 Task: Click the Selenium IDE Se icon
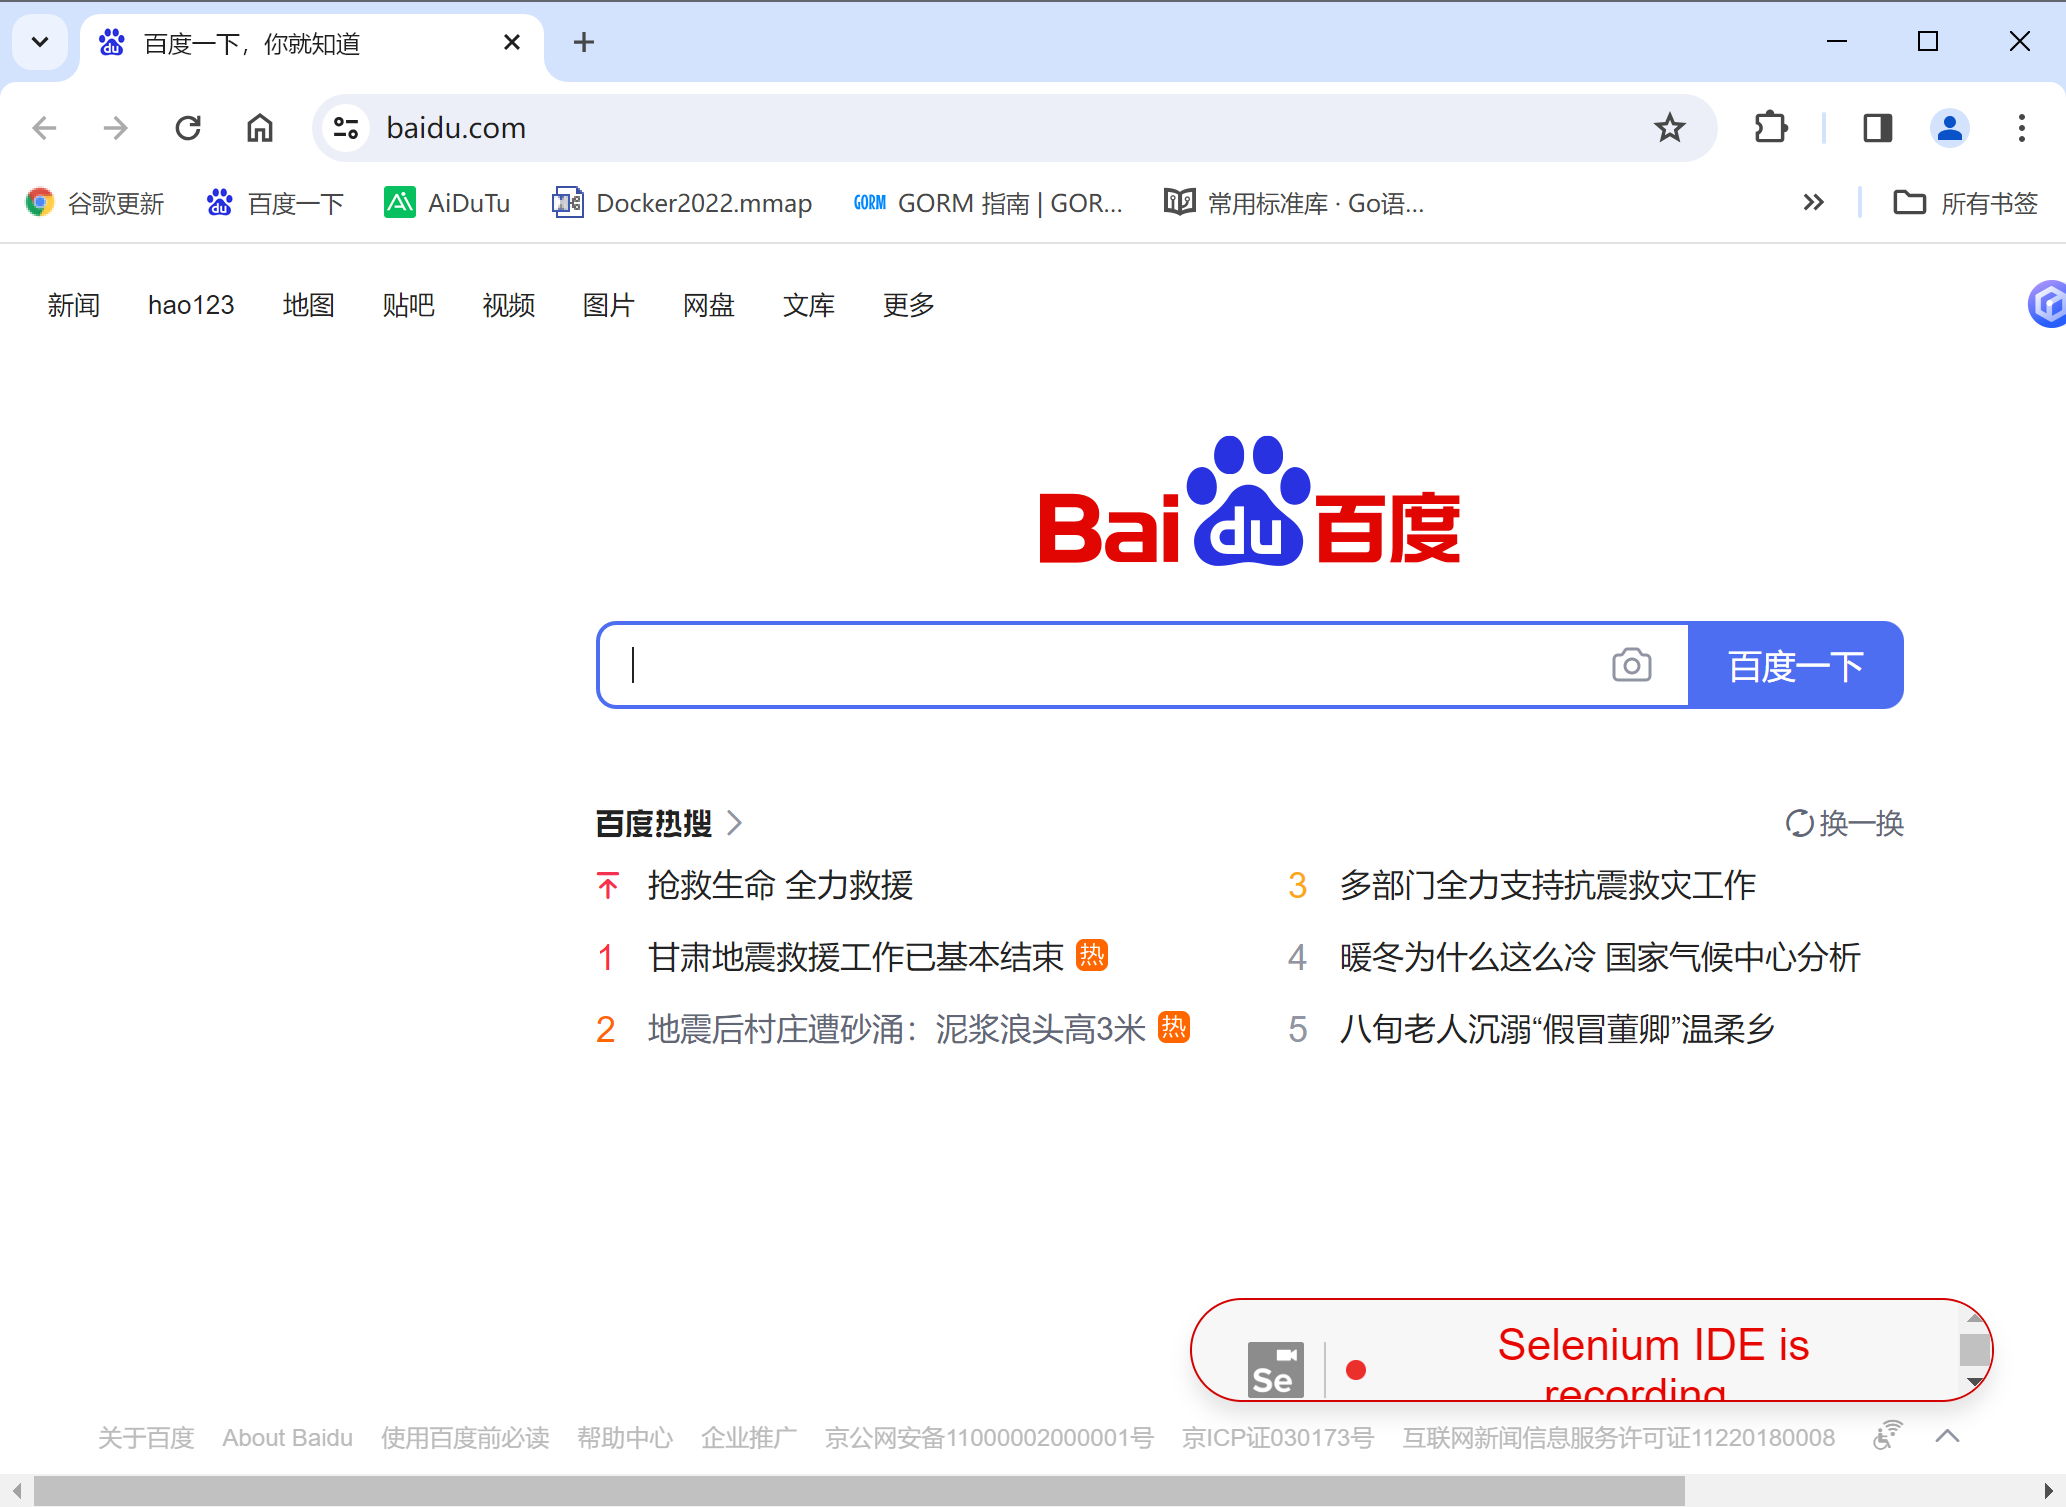tap(1275, 1370)
